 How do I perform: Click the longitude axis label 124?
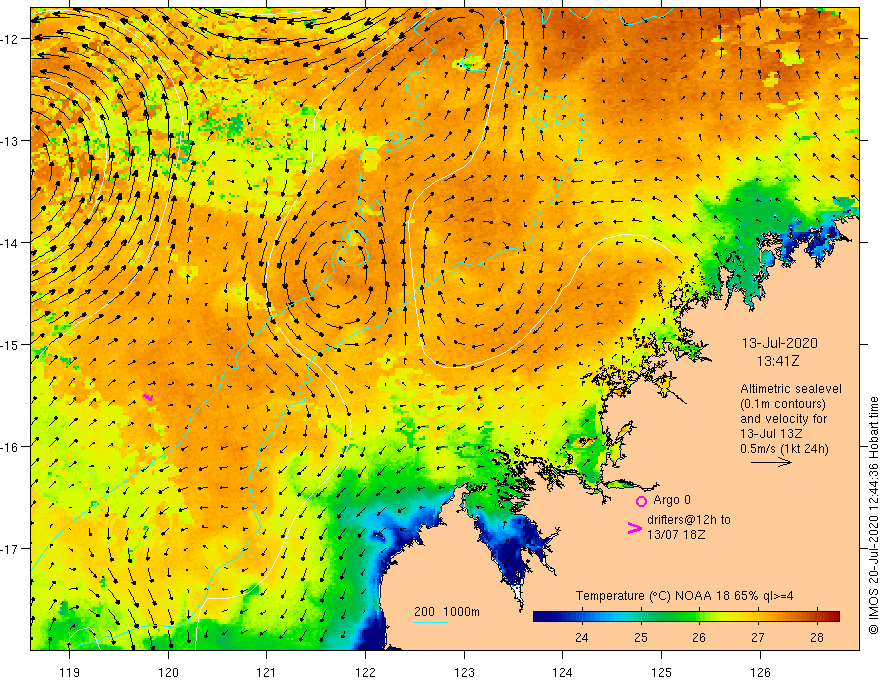562,672
